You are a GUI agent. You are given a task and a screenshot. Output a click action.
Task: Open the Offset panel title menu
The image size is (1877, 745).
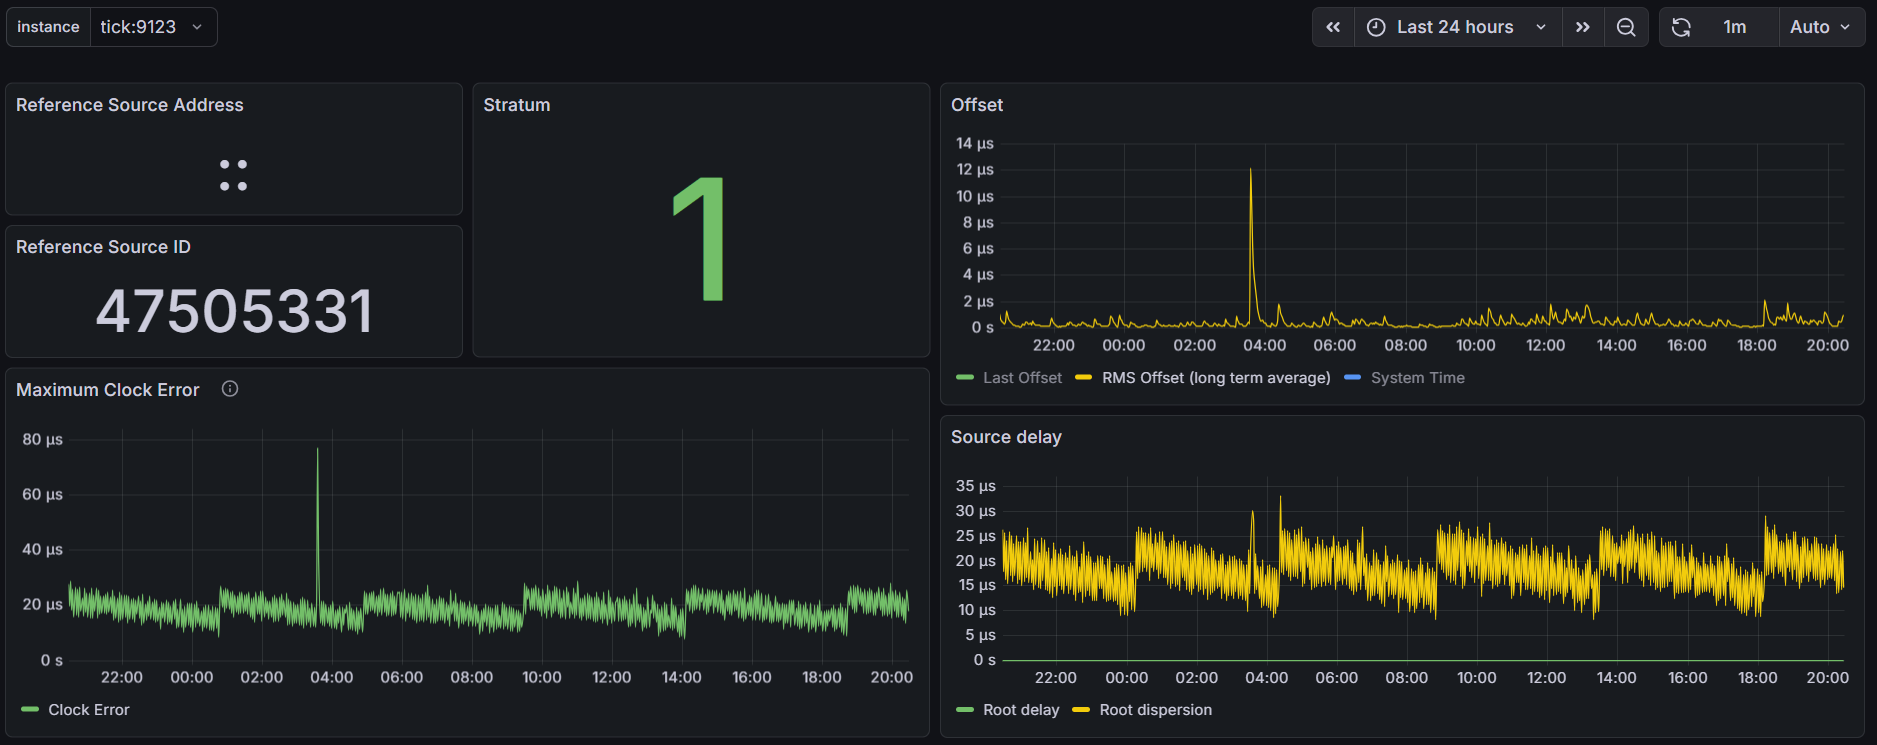977,105
